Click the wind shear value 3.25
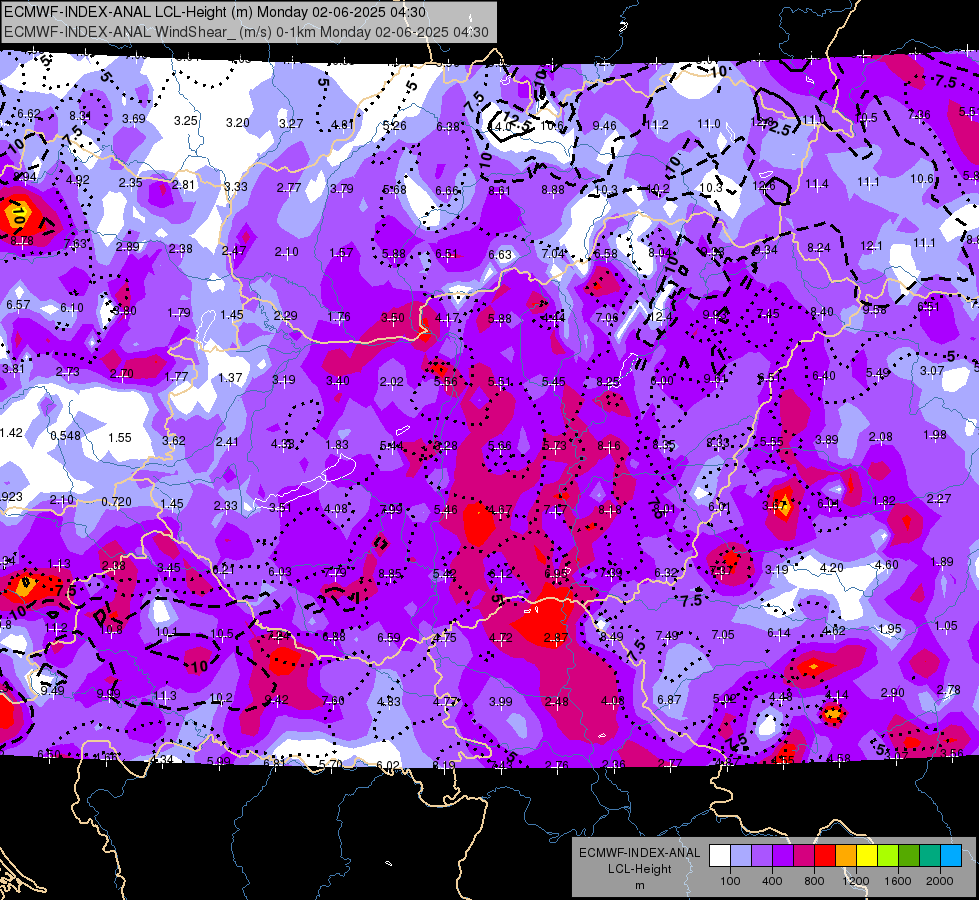 click(x=185, y=121)
